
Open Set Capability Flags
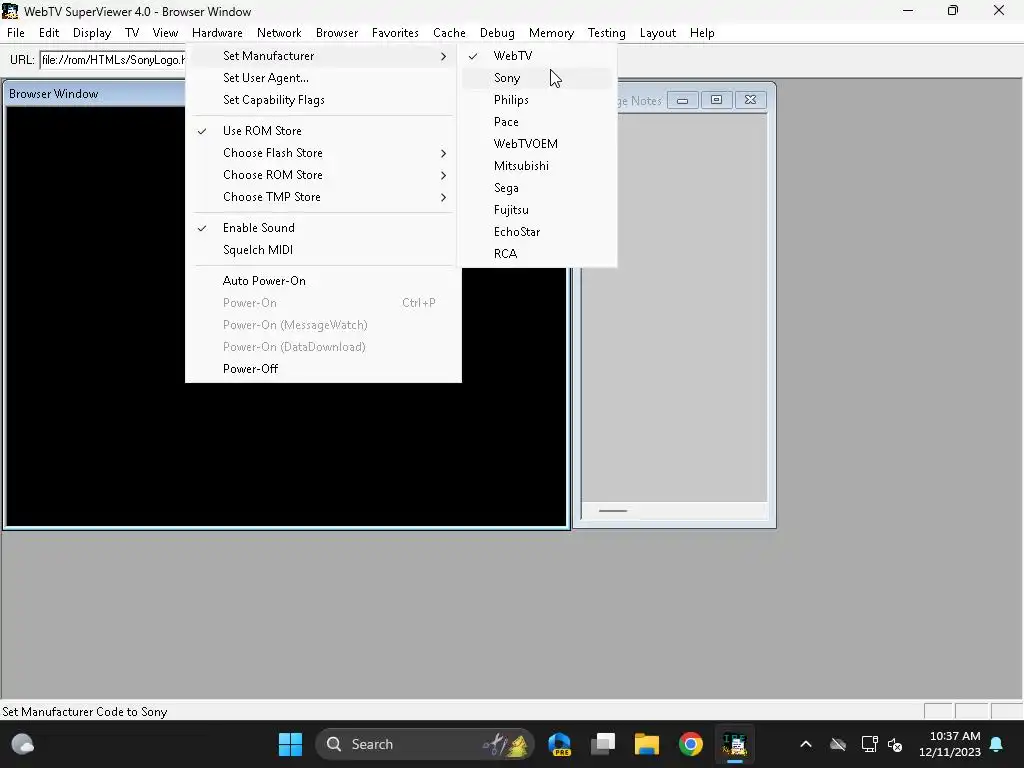(323, 100)
